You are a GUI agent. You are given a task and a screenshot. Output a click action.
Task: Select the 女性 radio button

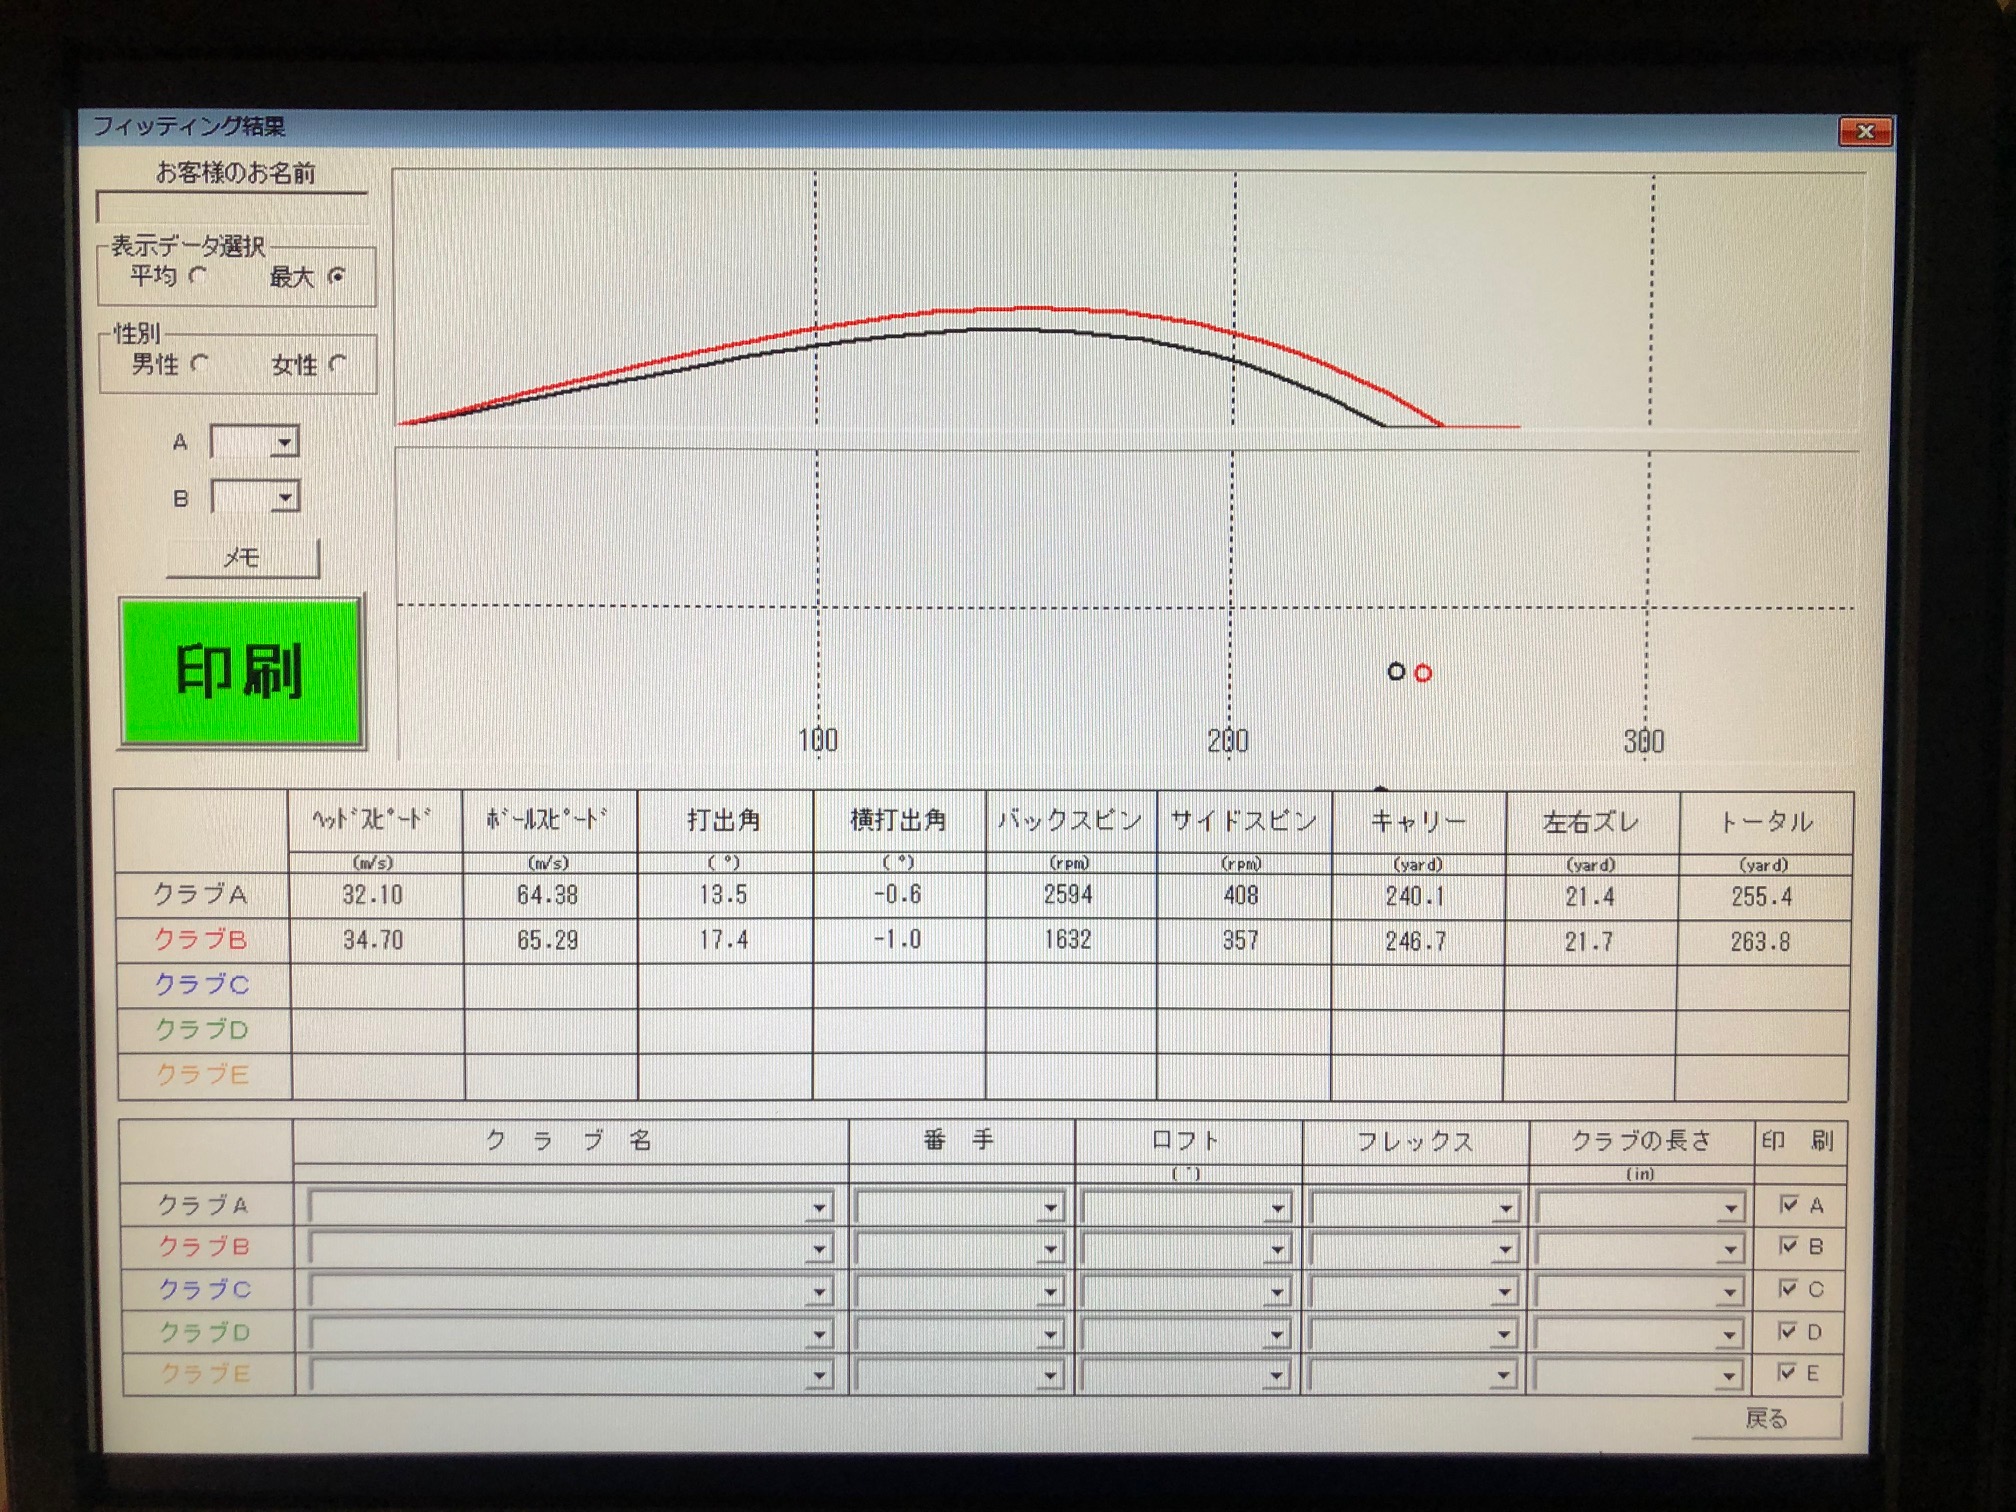click(338, 364)
